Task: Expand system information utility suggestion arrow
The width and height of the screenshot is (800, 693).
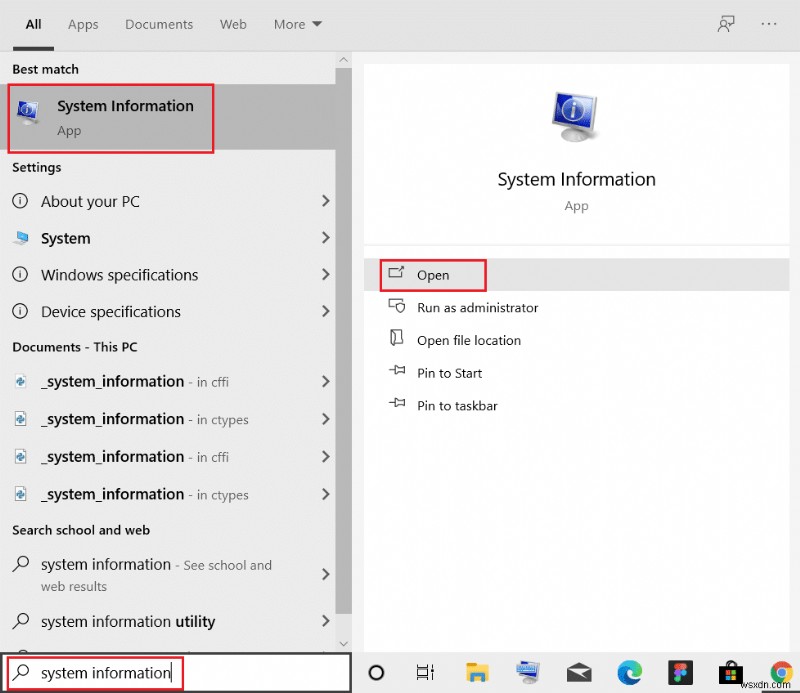Action: 325,622
